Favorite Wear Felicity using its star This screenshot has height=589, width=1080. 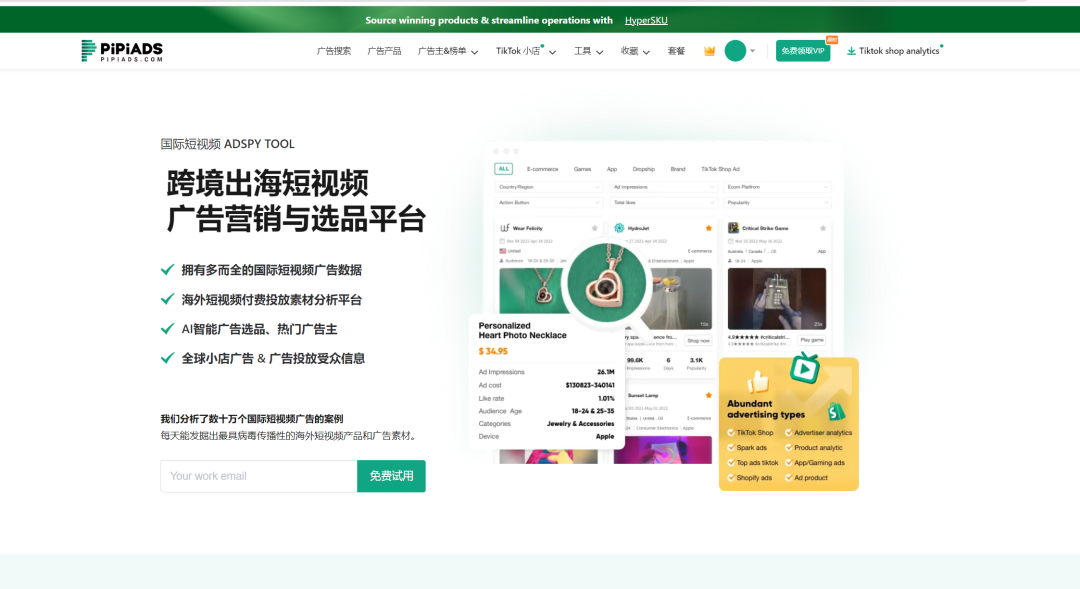(595, 228)
